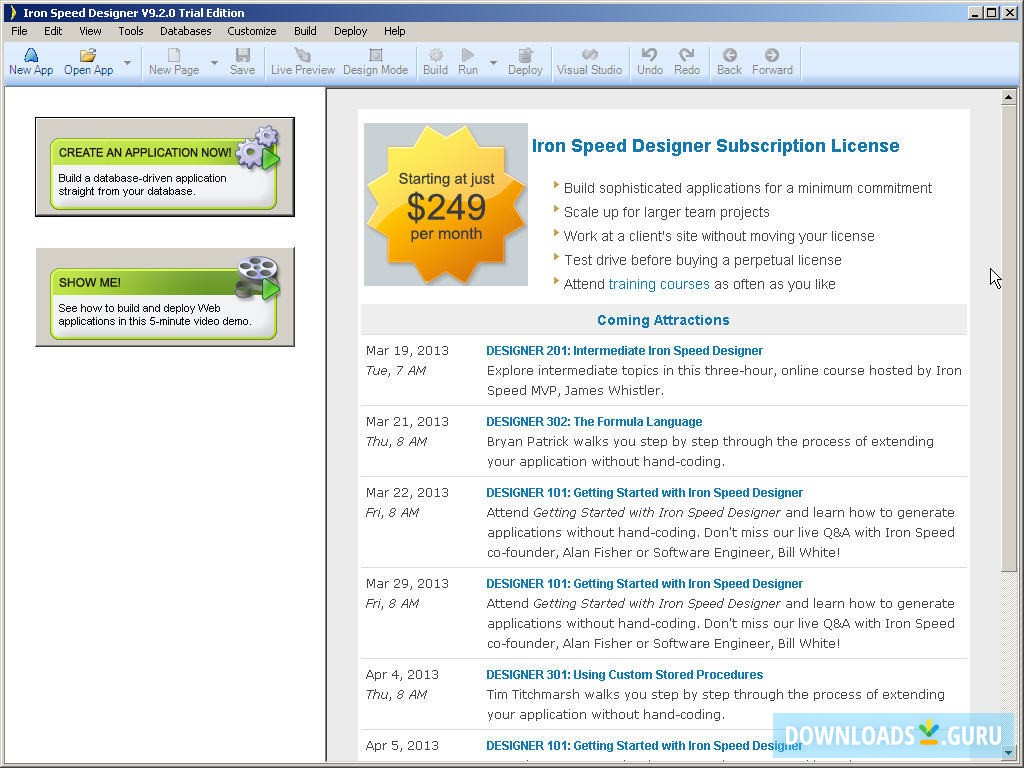The width and height of the screenshot is (1024, 768).
Task: Launch Visual Studio from the toolbar
Action: tap(589, 56)
